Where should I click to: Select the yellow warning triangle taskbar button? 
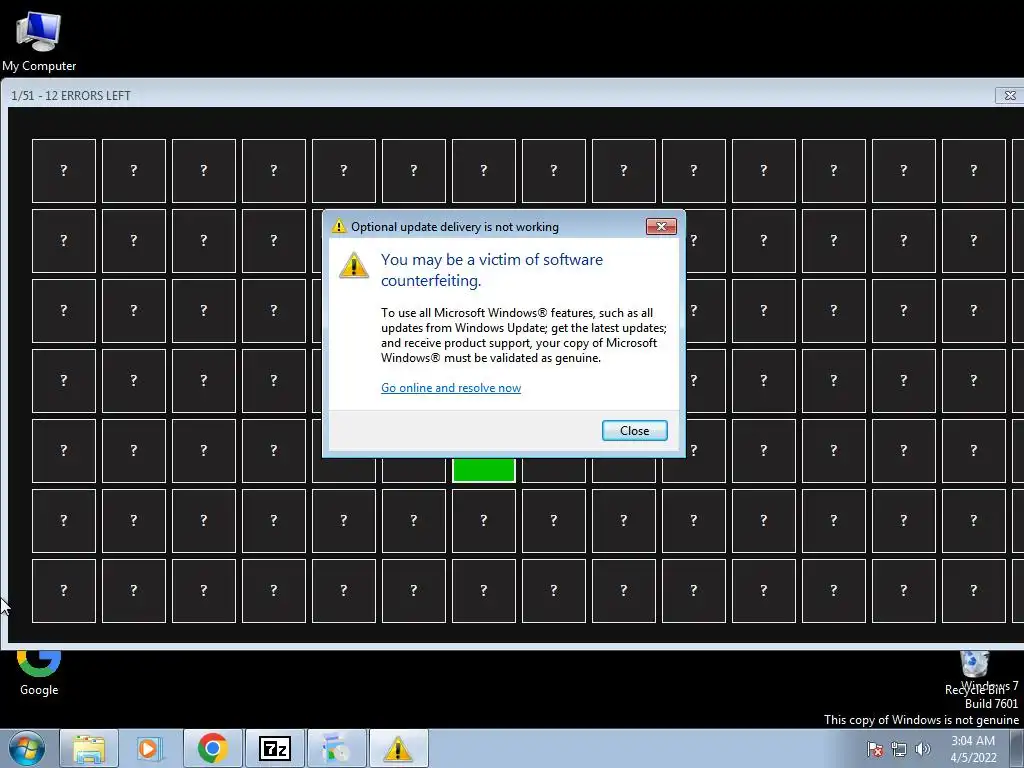tap(398, 748)
